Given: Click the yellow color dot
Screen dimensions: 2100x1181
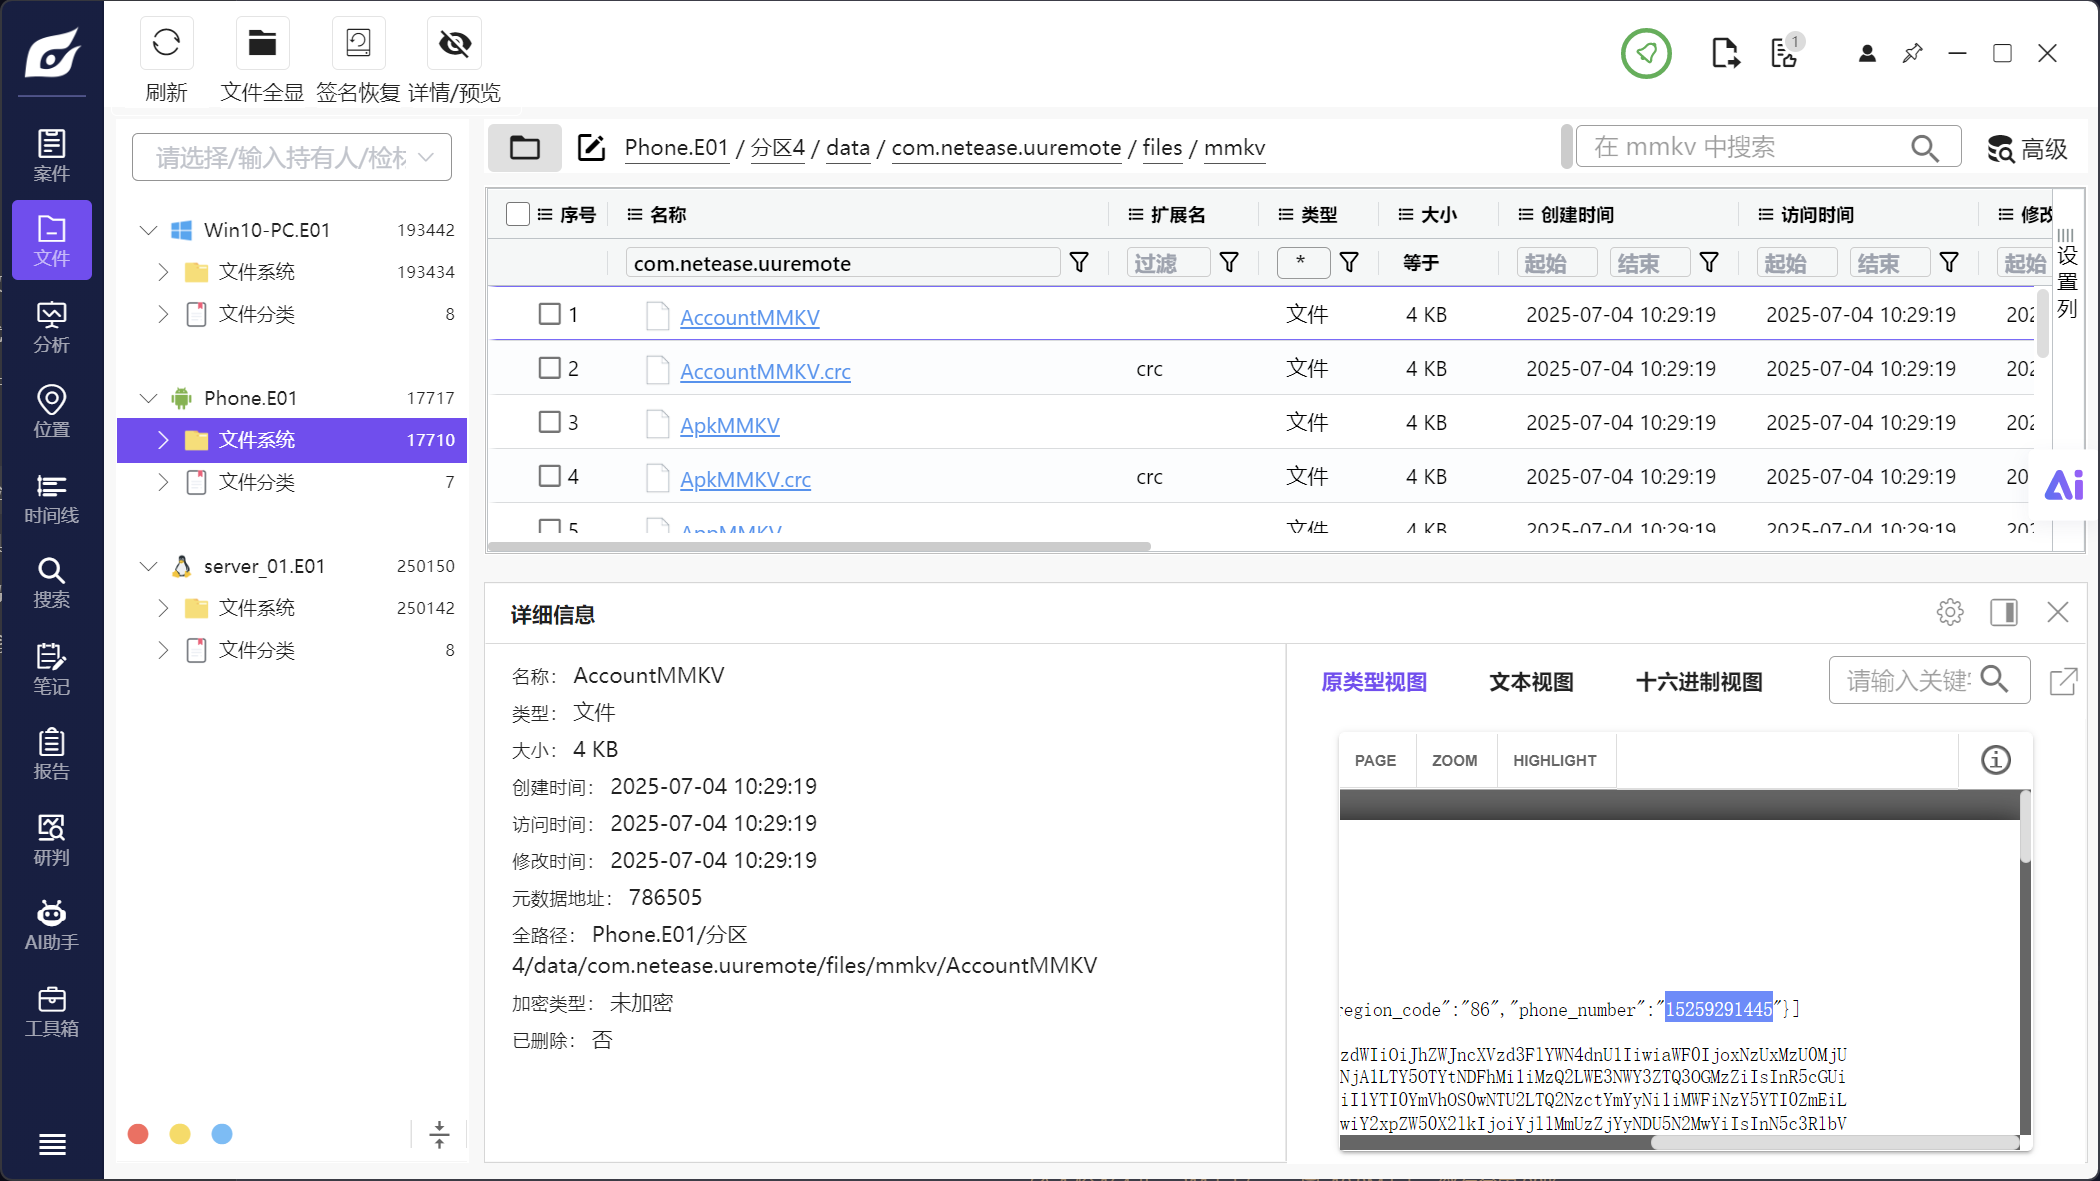Looking at the screenshot, I should (x=180, y=1134).
